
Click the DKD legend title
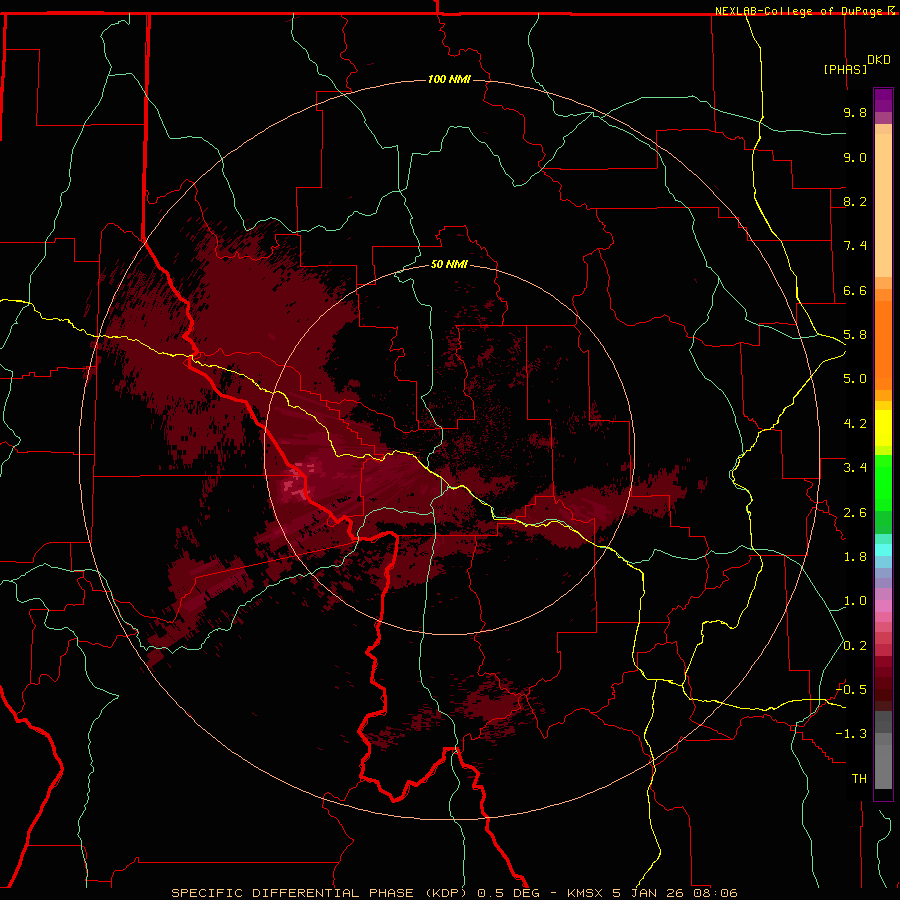click(879, 60)
